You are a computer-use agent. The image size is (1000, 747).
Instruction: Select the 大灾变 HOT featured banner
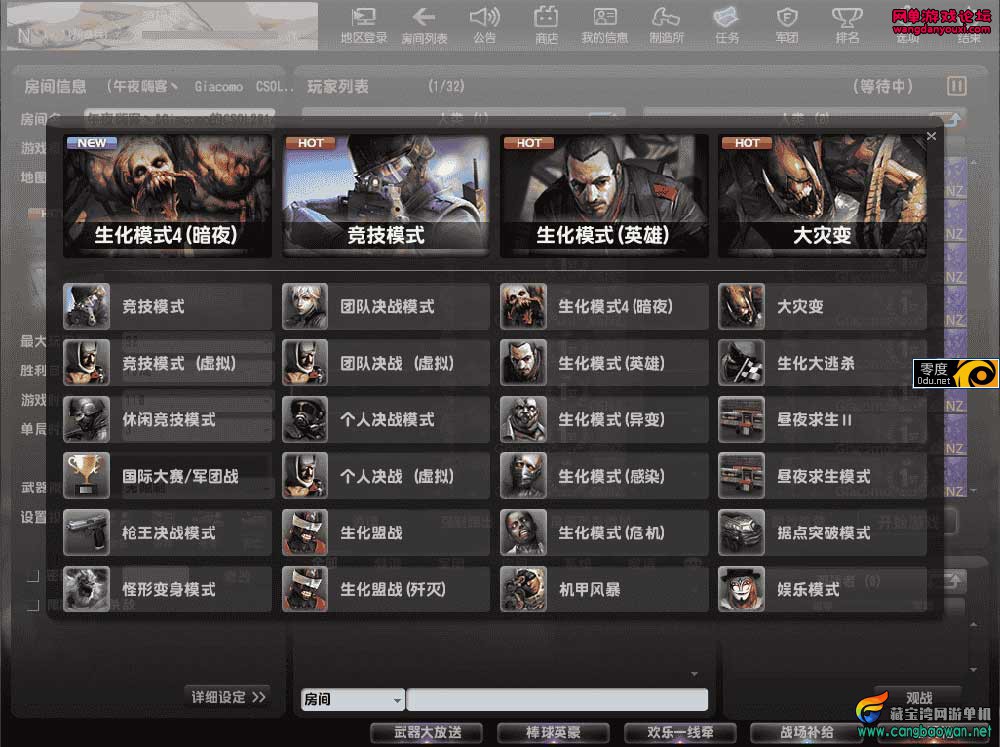822,196
